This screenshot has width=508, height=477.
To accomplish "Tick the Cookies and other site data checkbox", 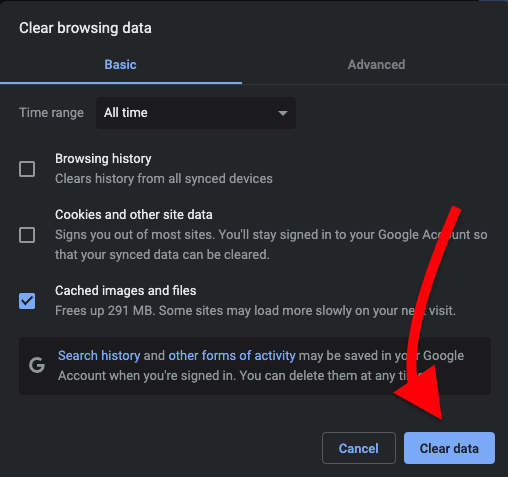I will click(27, 235).
